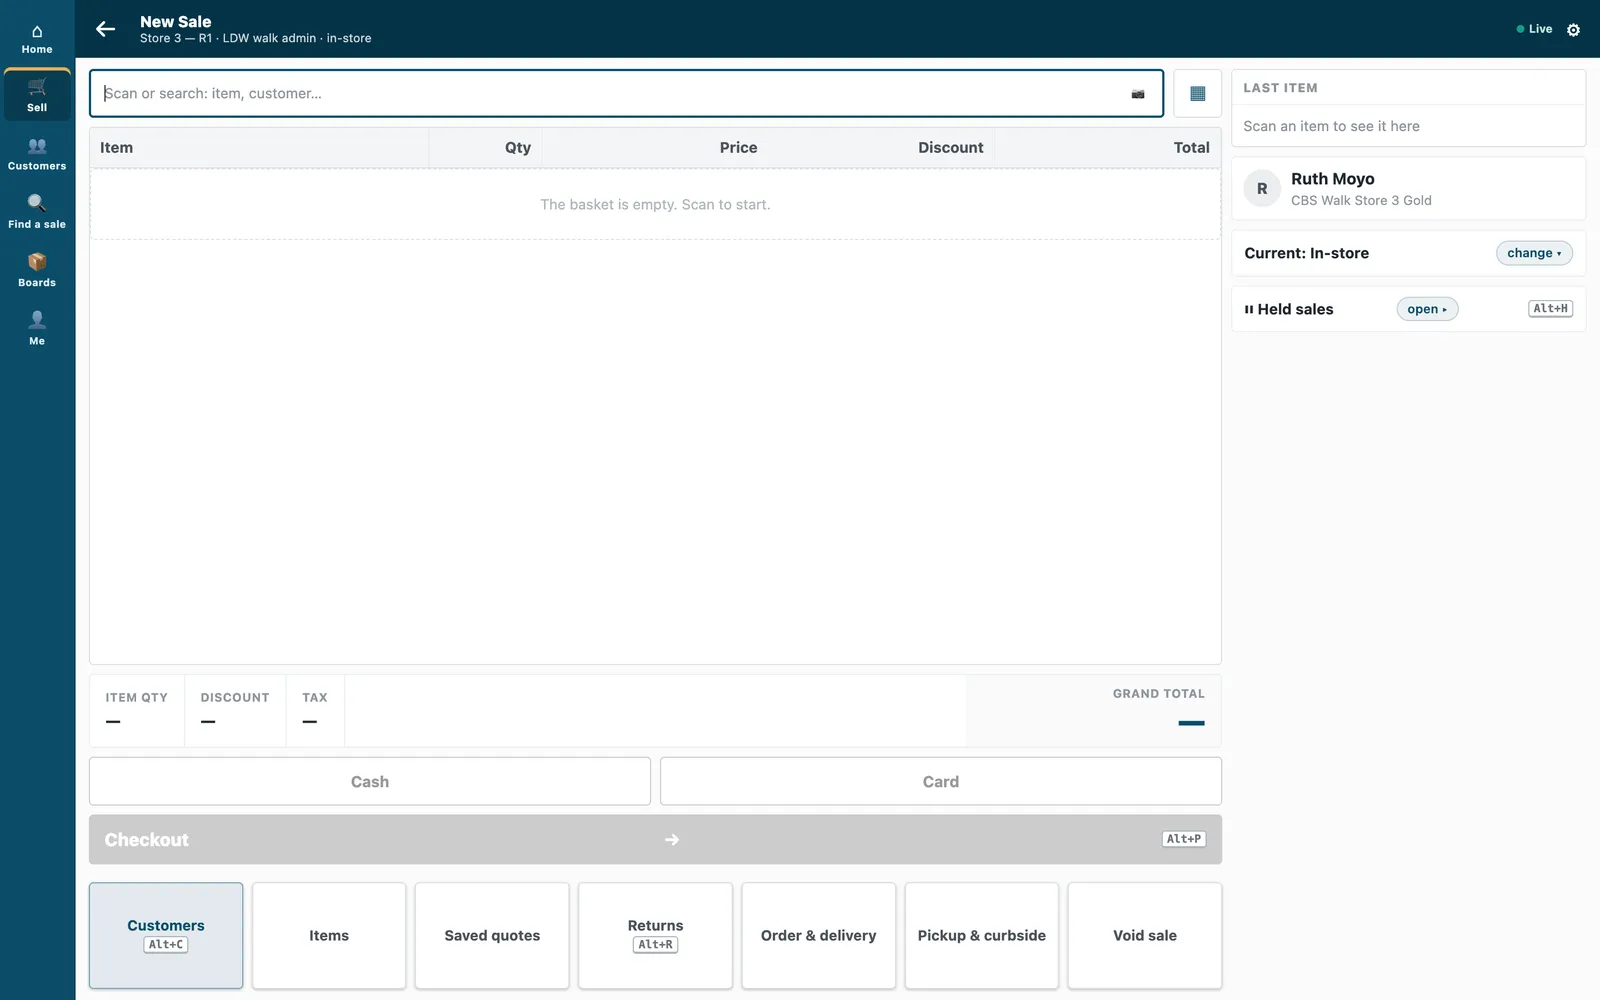Select Cash payment
Screen dimensions: 1600x1000
pos(370,781)
